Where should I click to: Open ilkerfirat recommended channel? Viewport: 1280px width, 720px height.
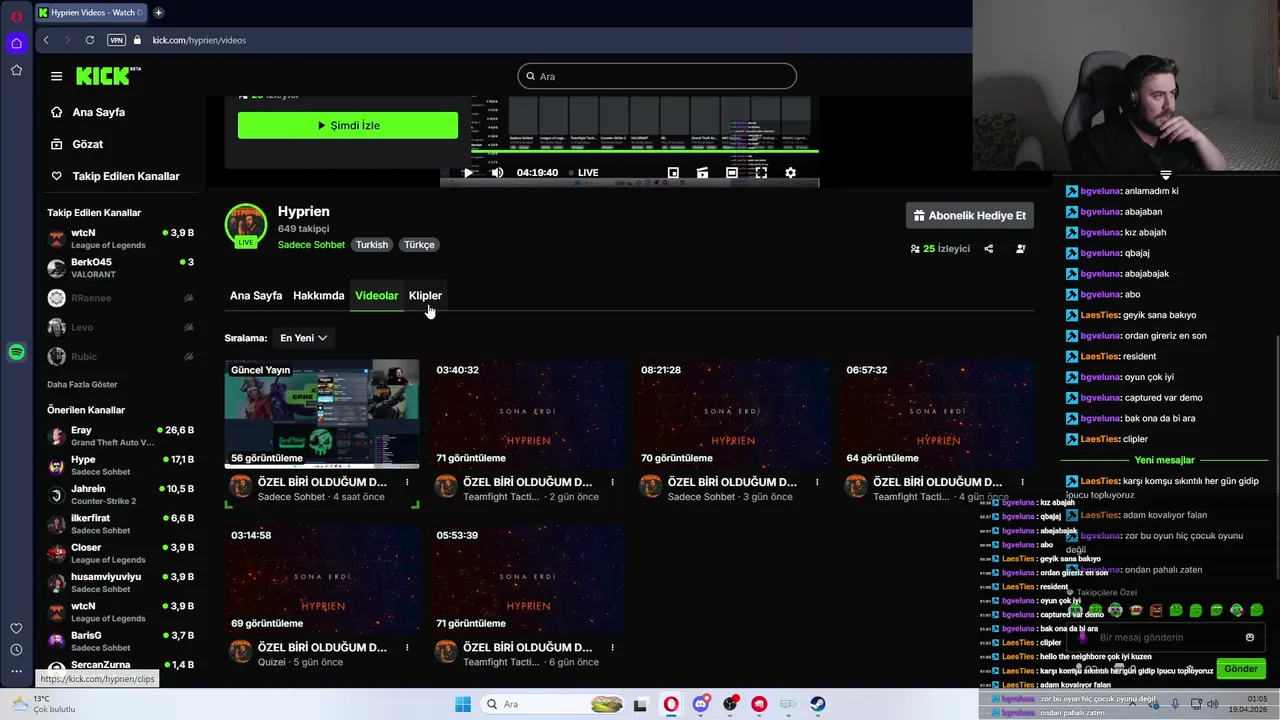(x=121, y=524)
